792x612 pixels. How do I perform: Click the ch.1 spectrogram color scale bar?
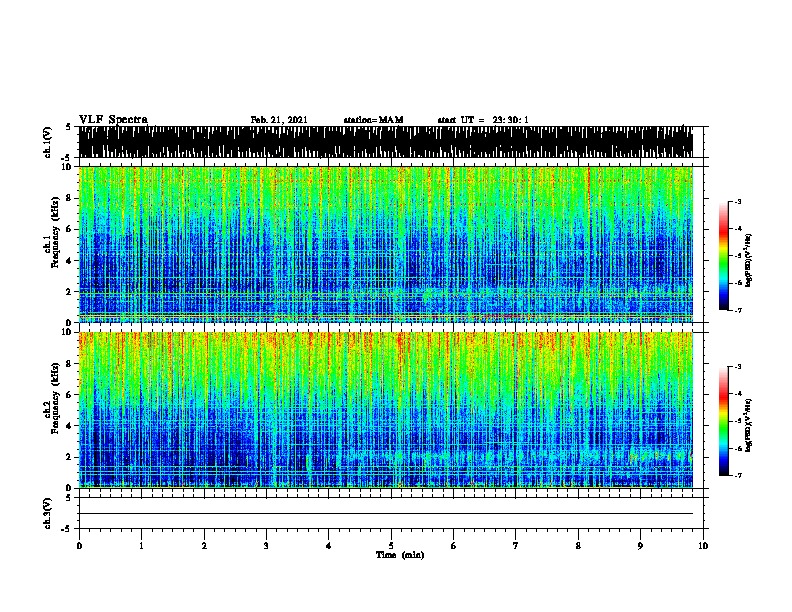point(724,256)
